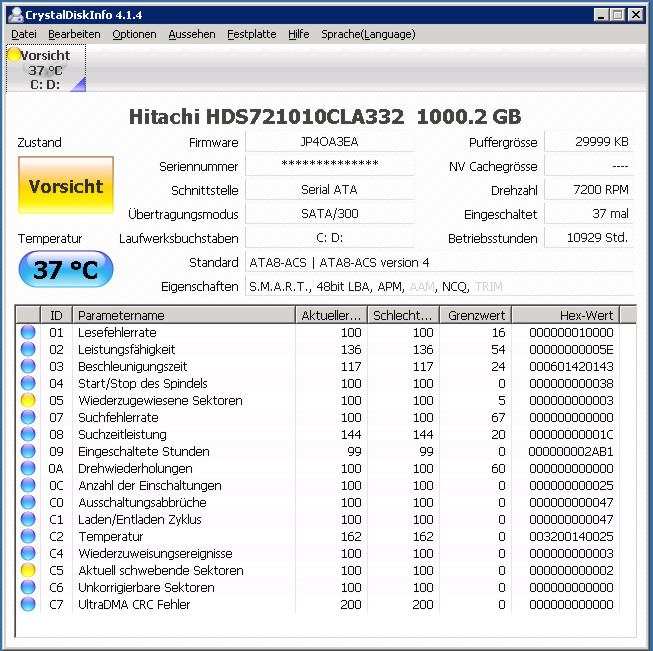Click the Schlecht... column header

403,315
